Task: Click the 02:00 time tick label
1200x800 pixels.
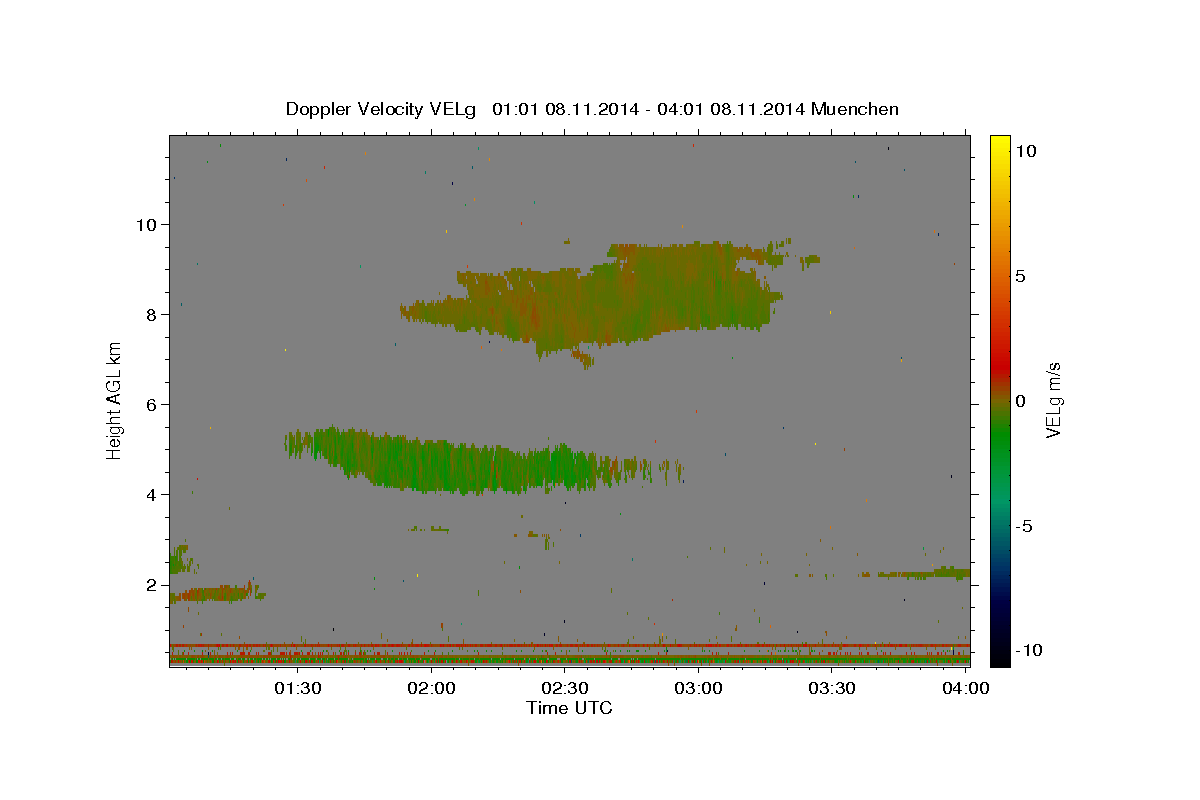Action: pyautogui.click(x=432, y=688)
